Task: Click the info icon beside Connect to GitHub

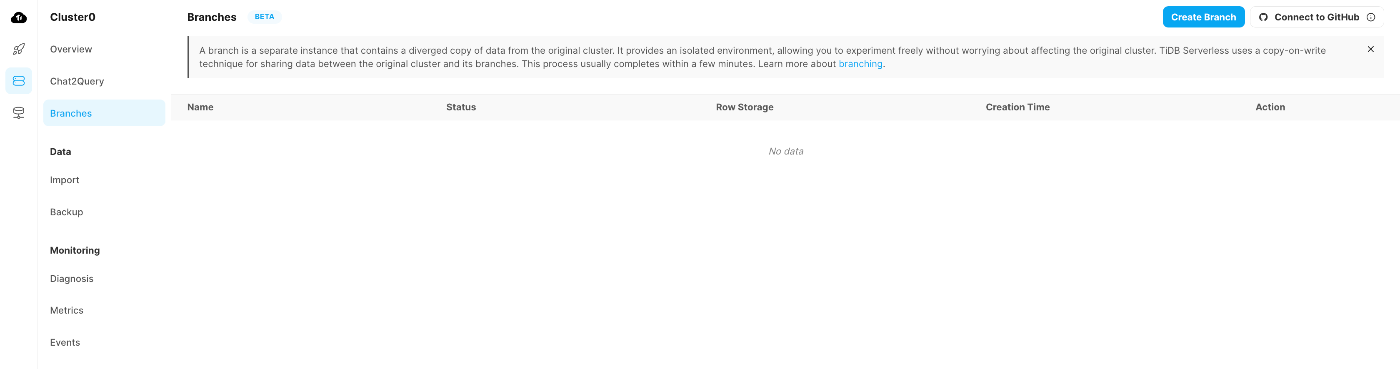Action: tap(1370, 17)
